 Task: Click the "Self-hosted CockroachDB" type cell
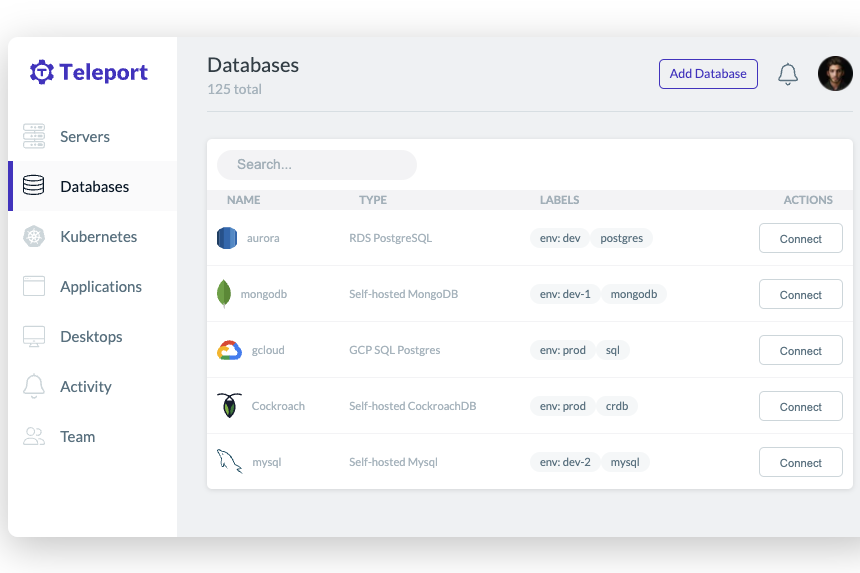point(412,406)
